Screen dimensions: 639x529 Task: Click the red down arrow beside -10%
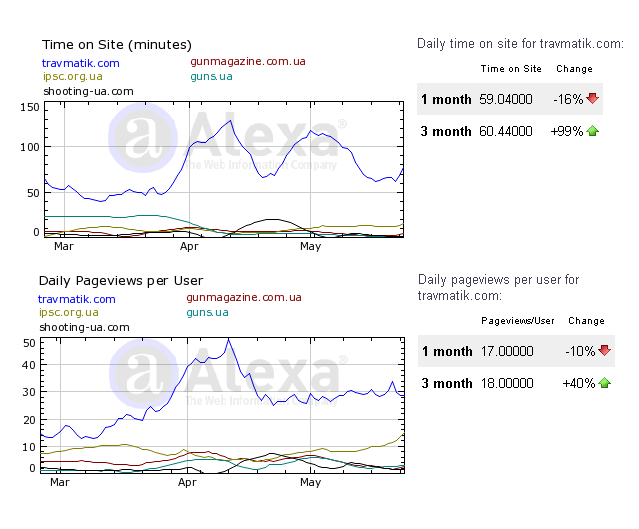(604, 350)
